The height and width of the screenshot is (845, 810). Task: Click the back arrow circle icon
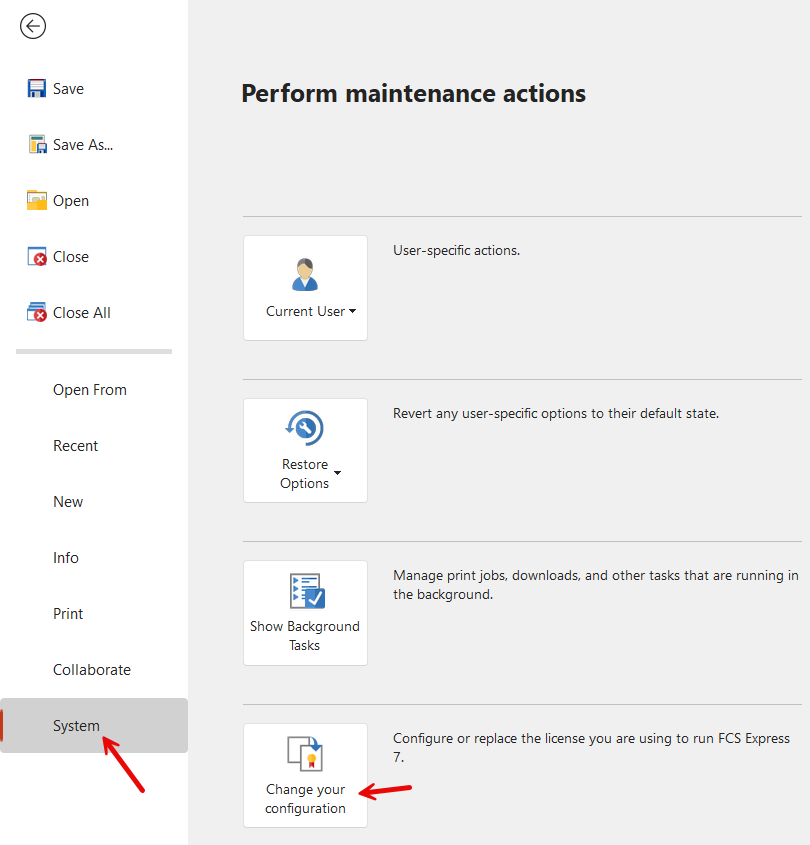click(33, 27)
